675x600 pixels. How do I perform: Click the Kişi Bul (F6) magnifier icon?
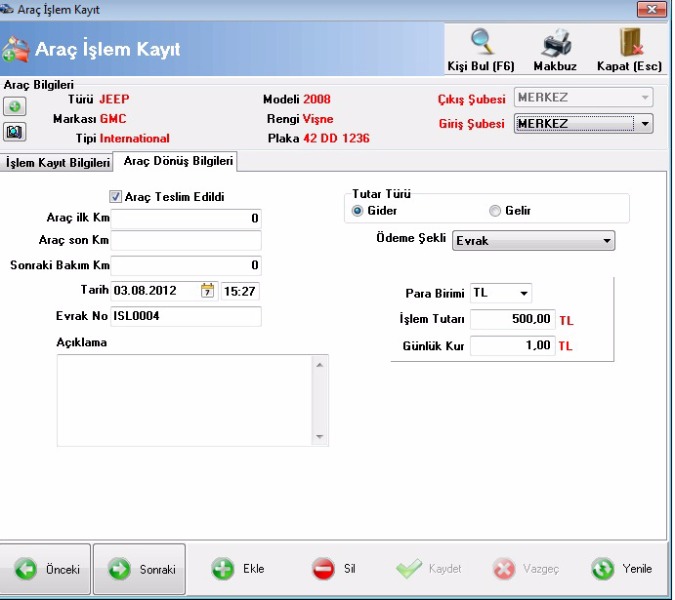point(481,43)
